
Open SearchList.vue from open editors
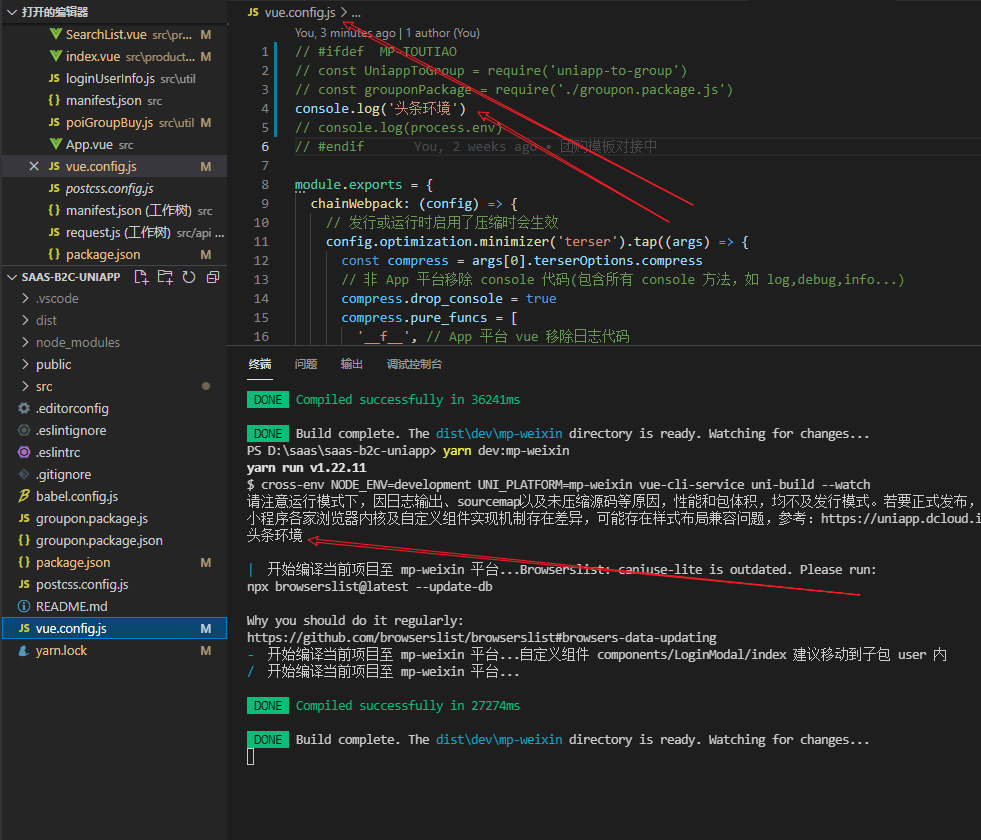pyautogui.click(x=114, y=34)
